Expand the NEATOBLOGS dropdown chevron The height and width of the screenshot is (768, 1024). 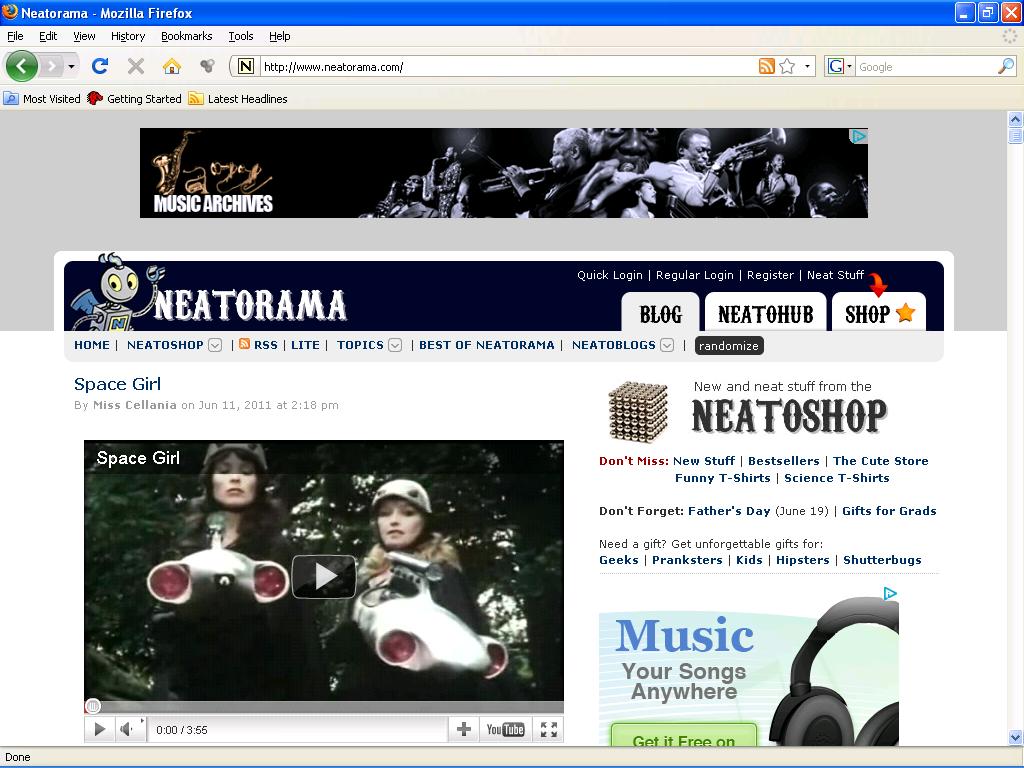pos(667,345)
